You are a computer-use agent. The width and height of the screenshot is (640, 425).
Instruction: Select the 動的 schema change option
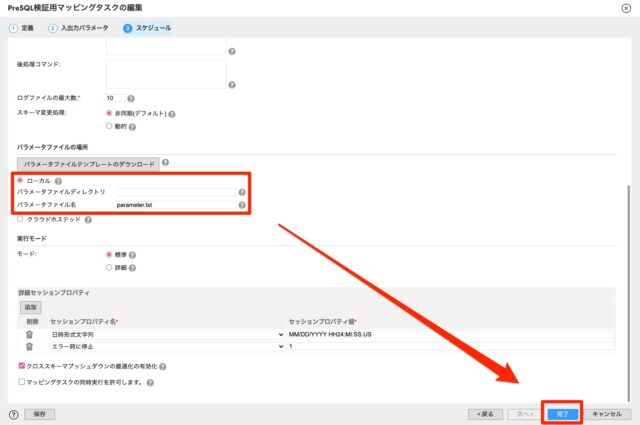[x=109, y=126]
